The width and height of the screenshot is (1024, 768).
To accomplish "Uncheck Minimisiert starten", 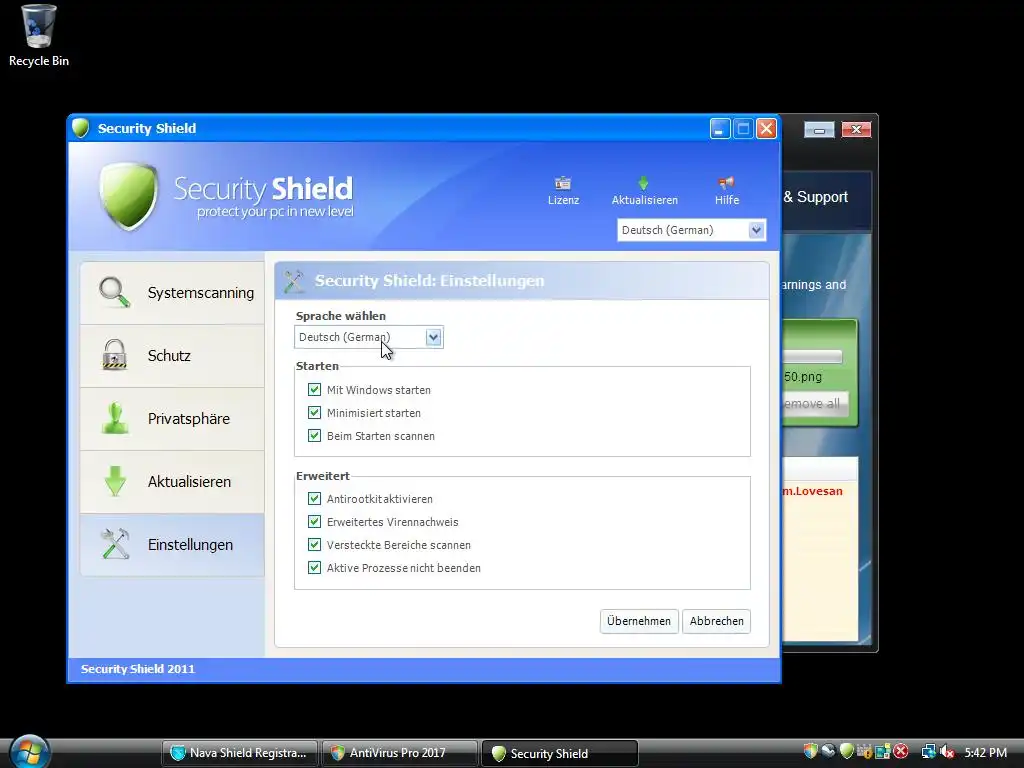I will coord(314,412).
